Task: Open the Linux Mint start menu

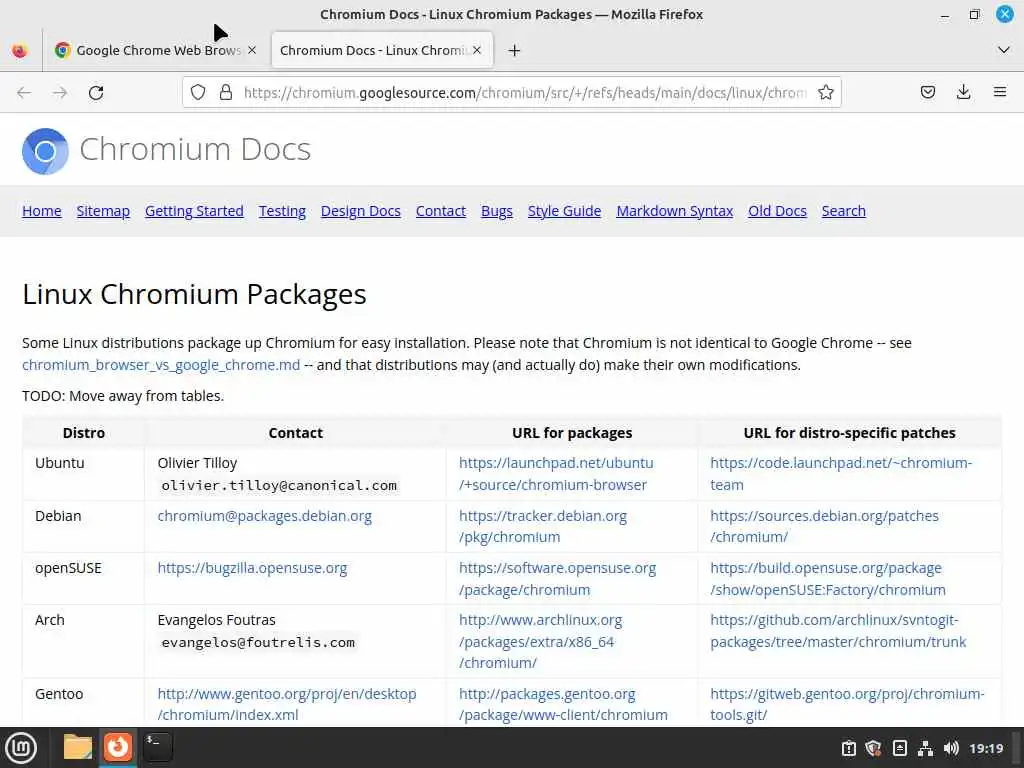Action: (x=21, y=748)
